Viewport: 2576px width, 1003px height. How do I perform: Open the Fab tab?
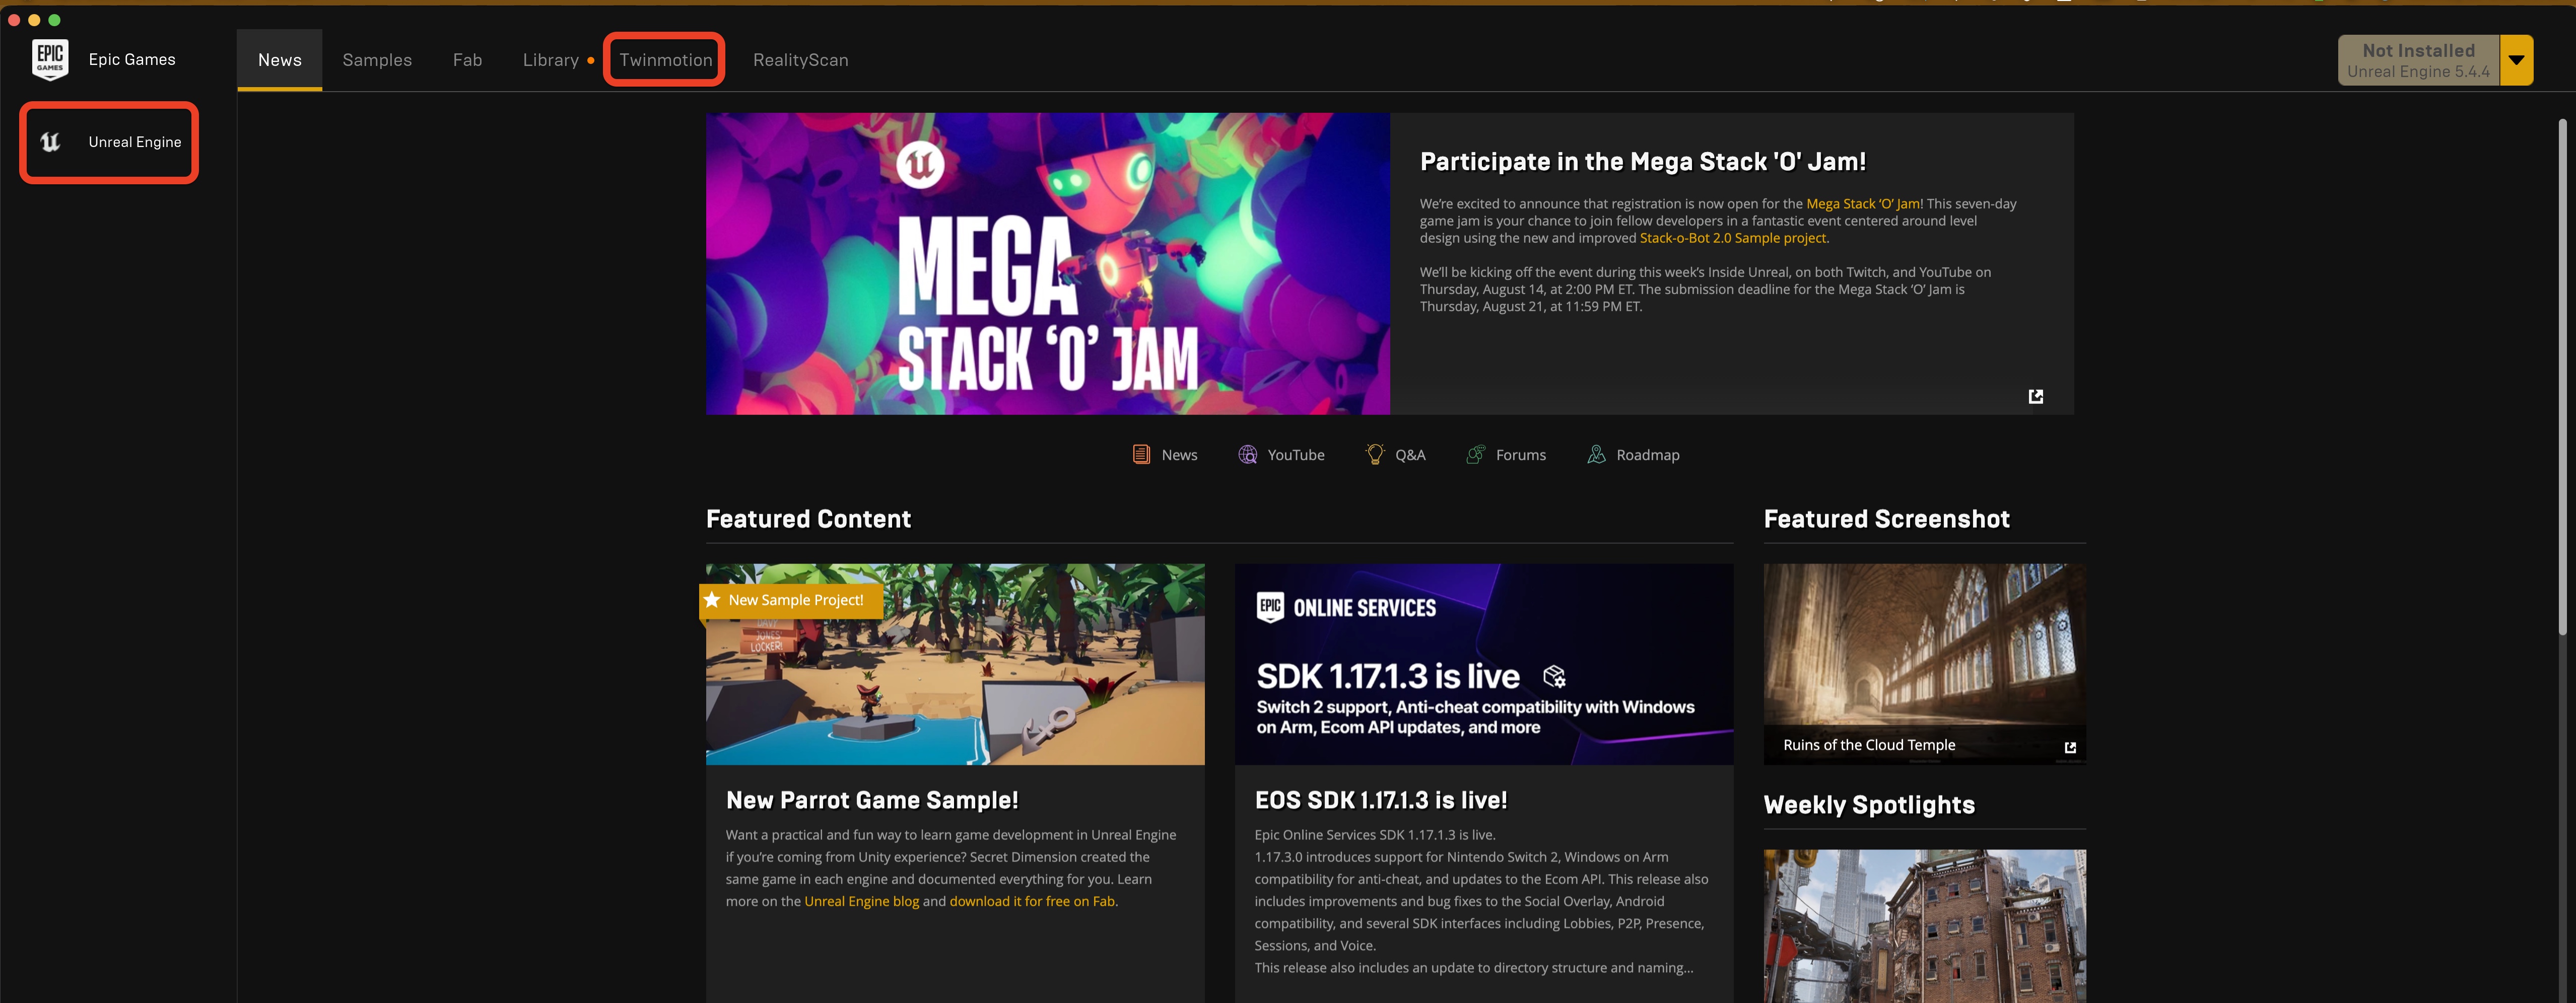(x=467, y=60)
